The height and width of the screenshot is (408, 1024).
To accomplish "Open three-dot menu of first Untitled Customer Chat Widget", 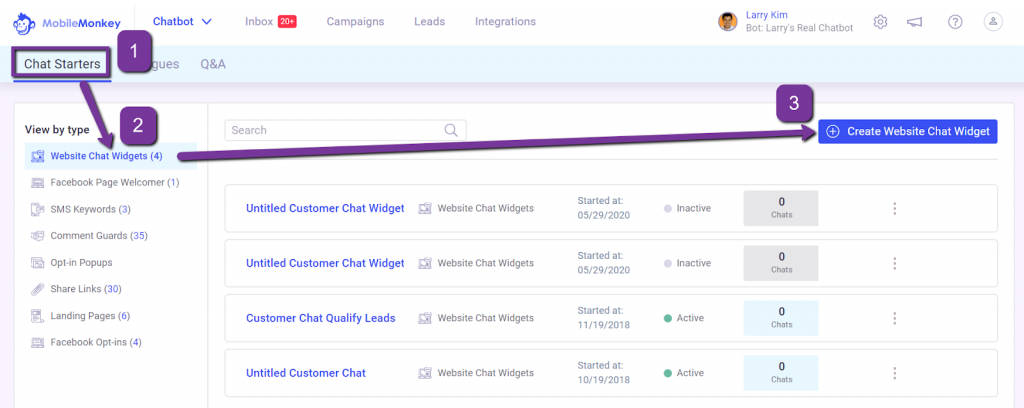I will (x=895, y=208).
